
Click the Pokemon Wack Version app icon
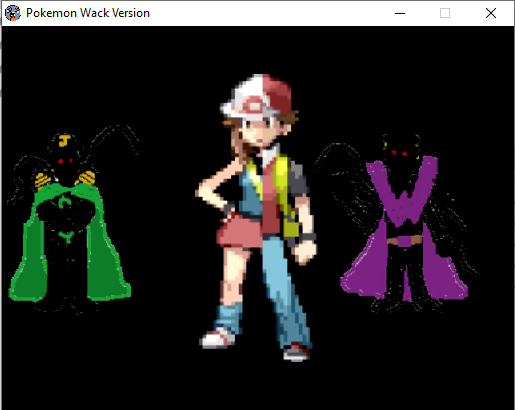click(13, 13)
